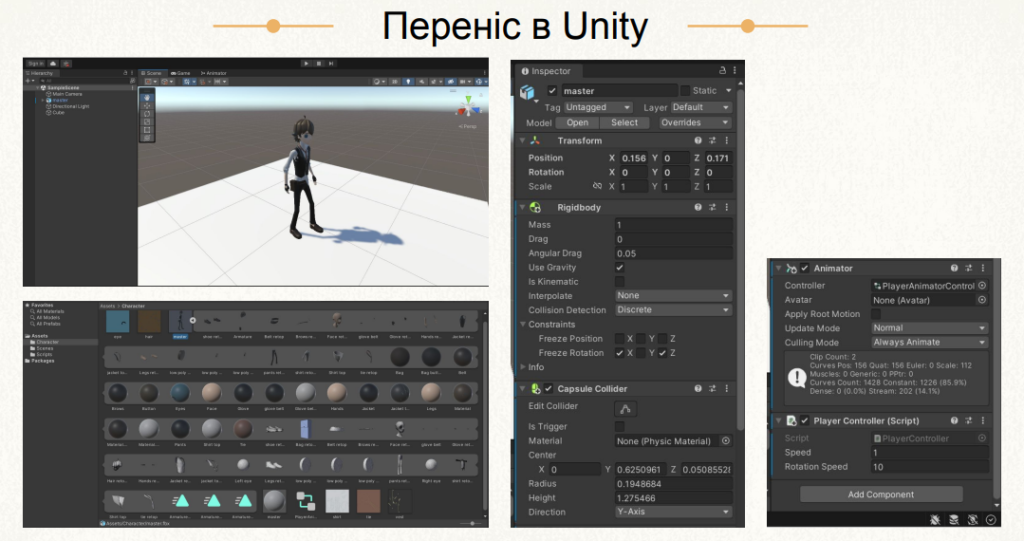
Task: Click the scene orientation gizmo
Action: point(468,107)
